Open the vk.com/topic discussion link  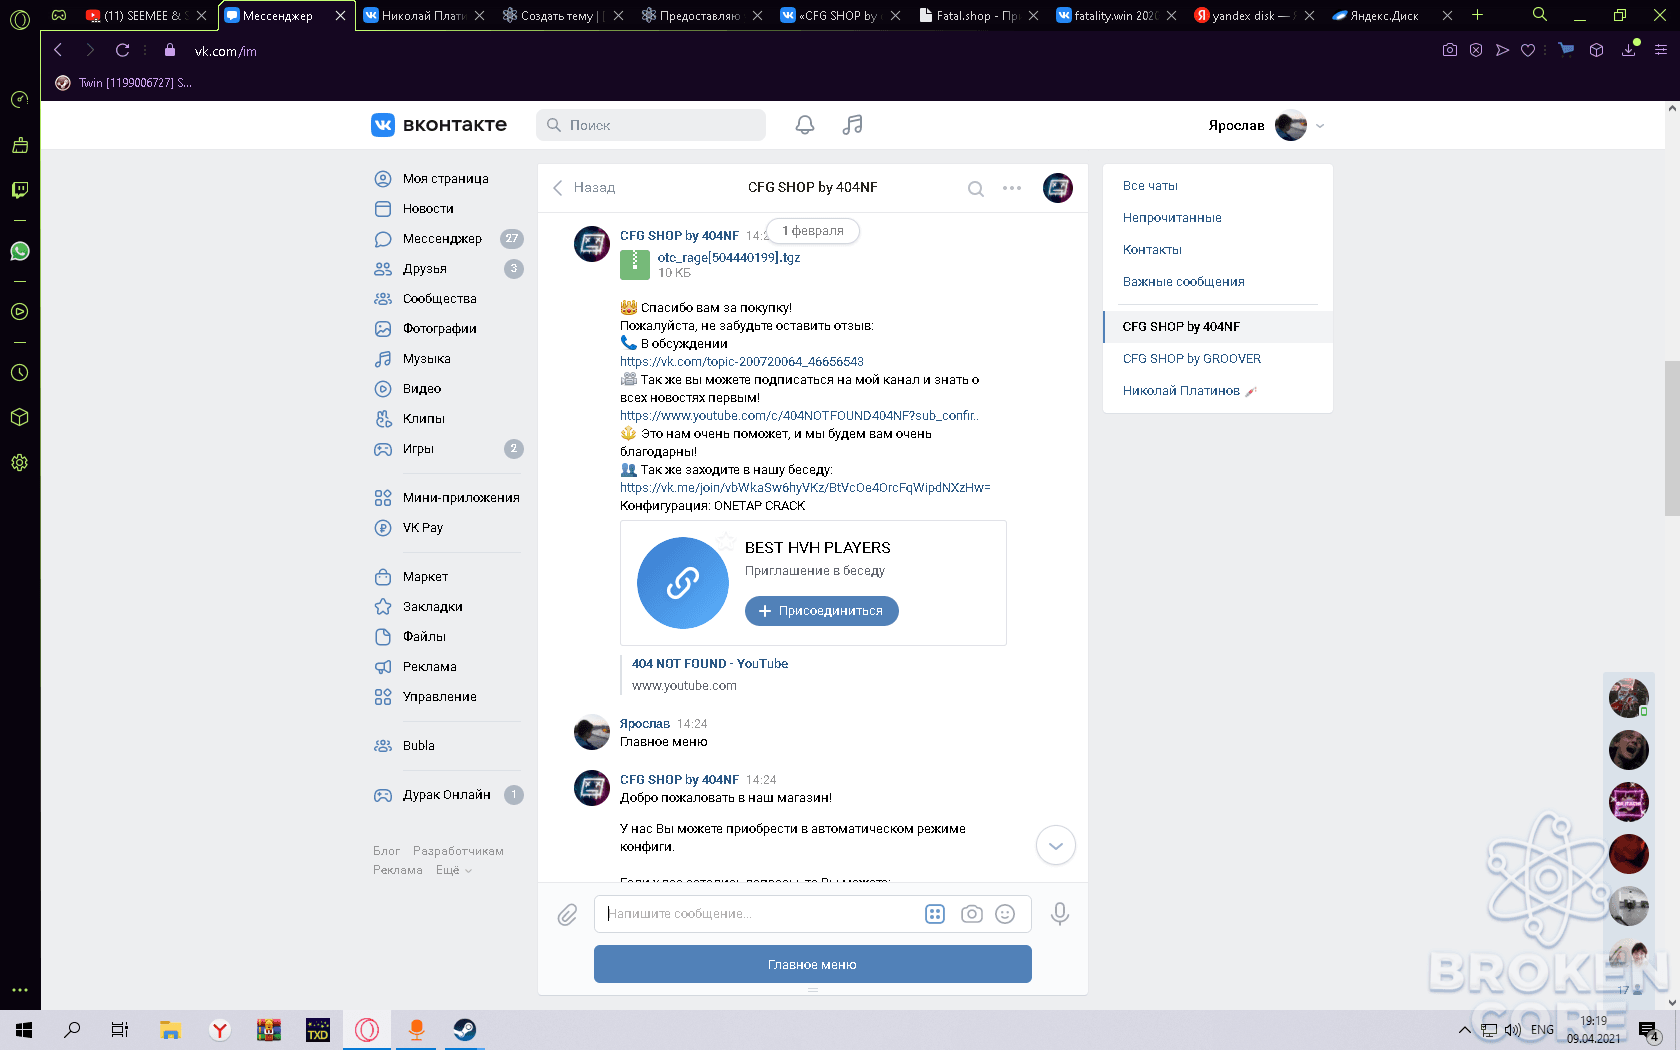pyautogui.click(x=742, y=362)
